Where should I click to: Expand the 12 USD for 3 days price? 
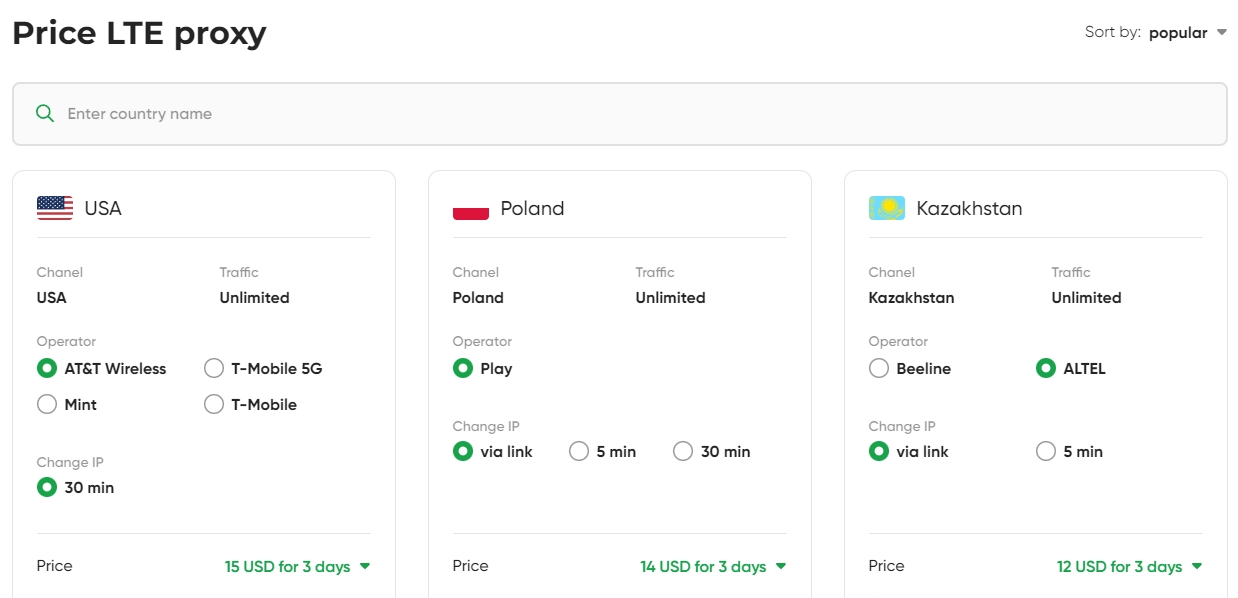coord(1130,566)
